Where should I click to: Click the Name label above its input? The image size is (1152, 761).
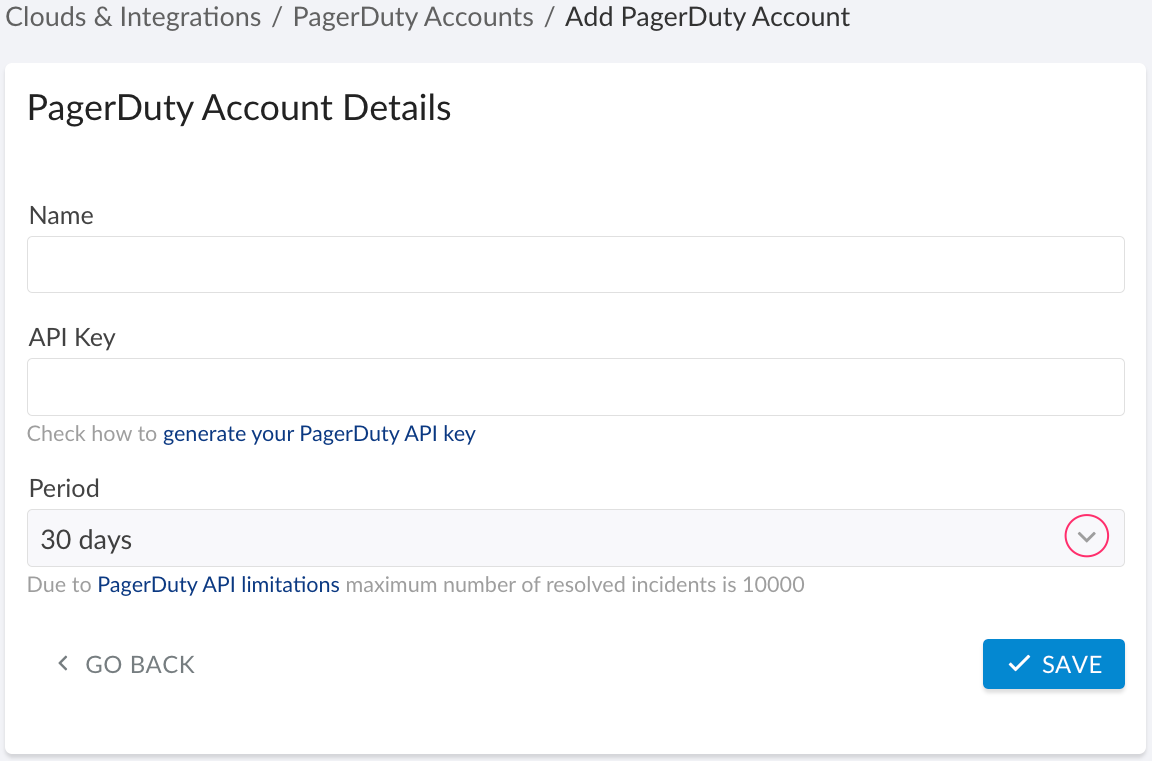[x=61, y=215]
